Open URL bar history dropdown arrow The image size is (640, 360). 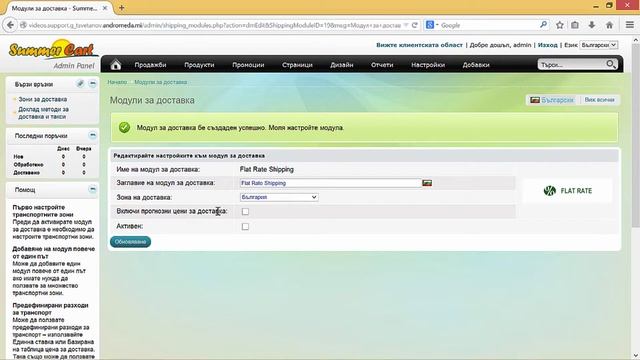point(406,25)
